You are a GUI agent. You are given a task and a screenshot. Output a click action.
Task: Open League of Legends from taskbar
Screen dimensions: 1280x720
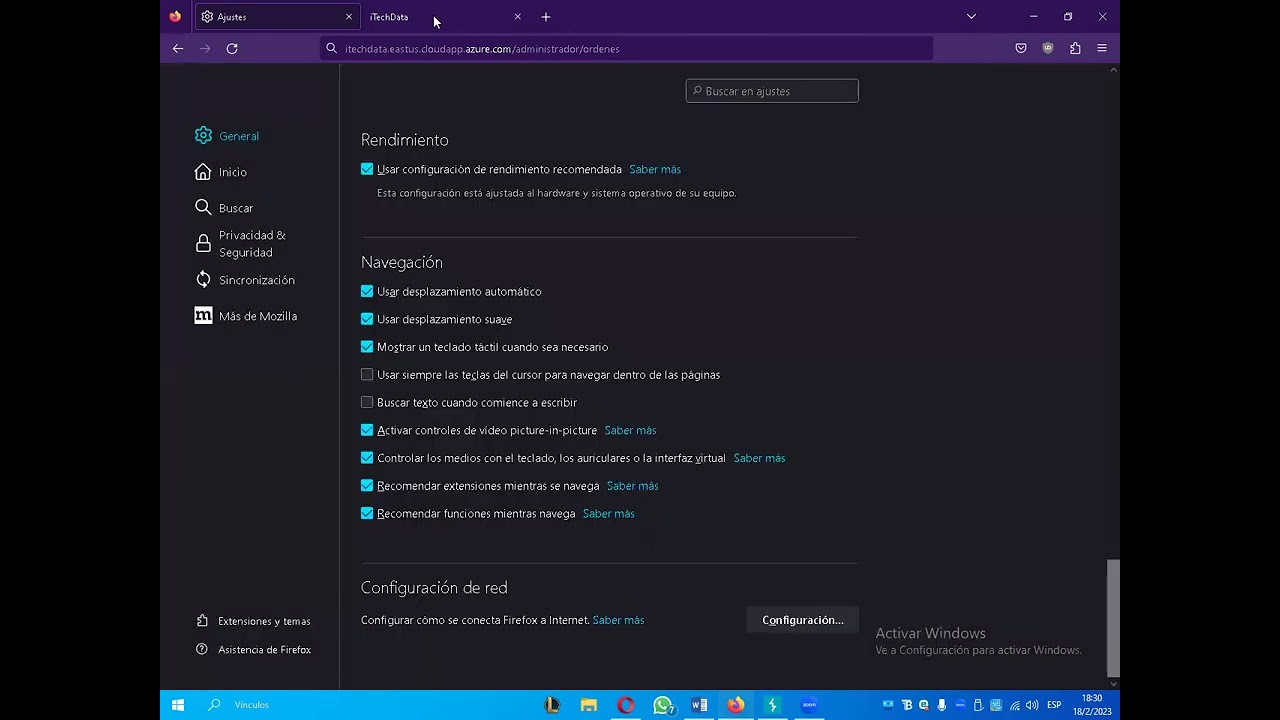pyautogui.click(x=552, y=705)
